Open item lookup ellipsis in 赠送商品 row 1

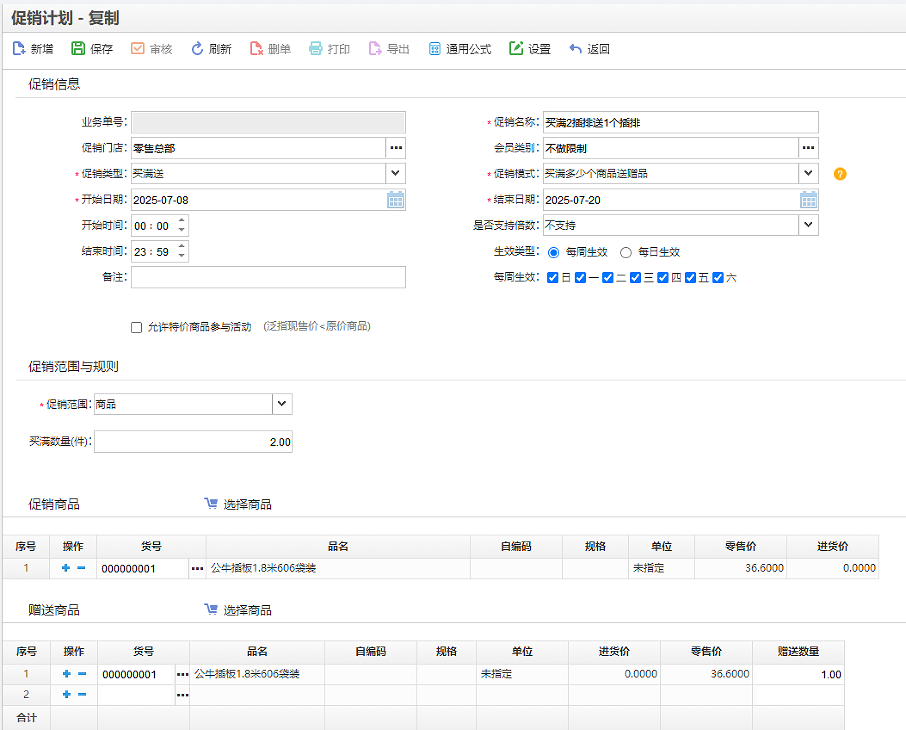pos(183,675)
